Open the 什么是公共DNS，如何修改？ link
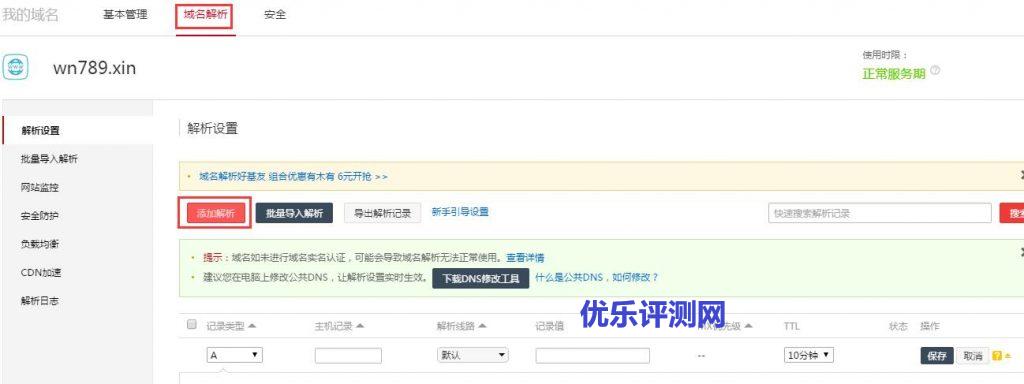This screenshot has height=384, width=1024. [597, 277]
